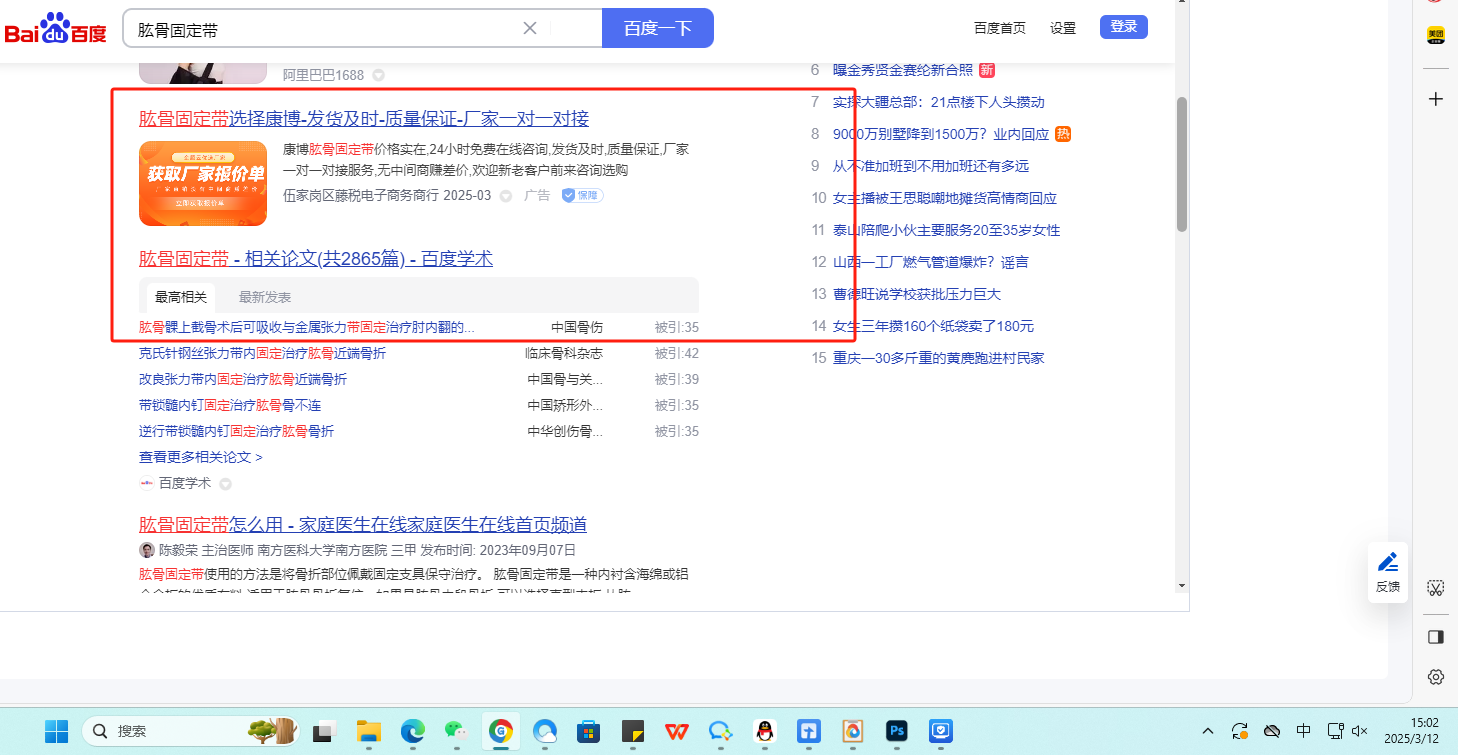Launch WPS Office from taskbar
Viewport: 1458px width, 755px height.
pyautogui.click(x=676, y=731)
